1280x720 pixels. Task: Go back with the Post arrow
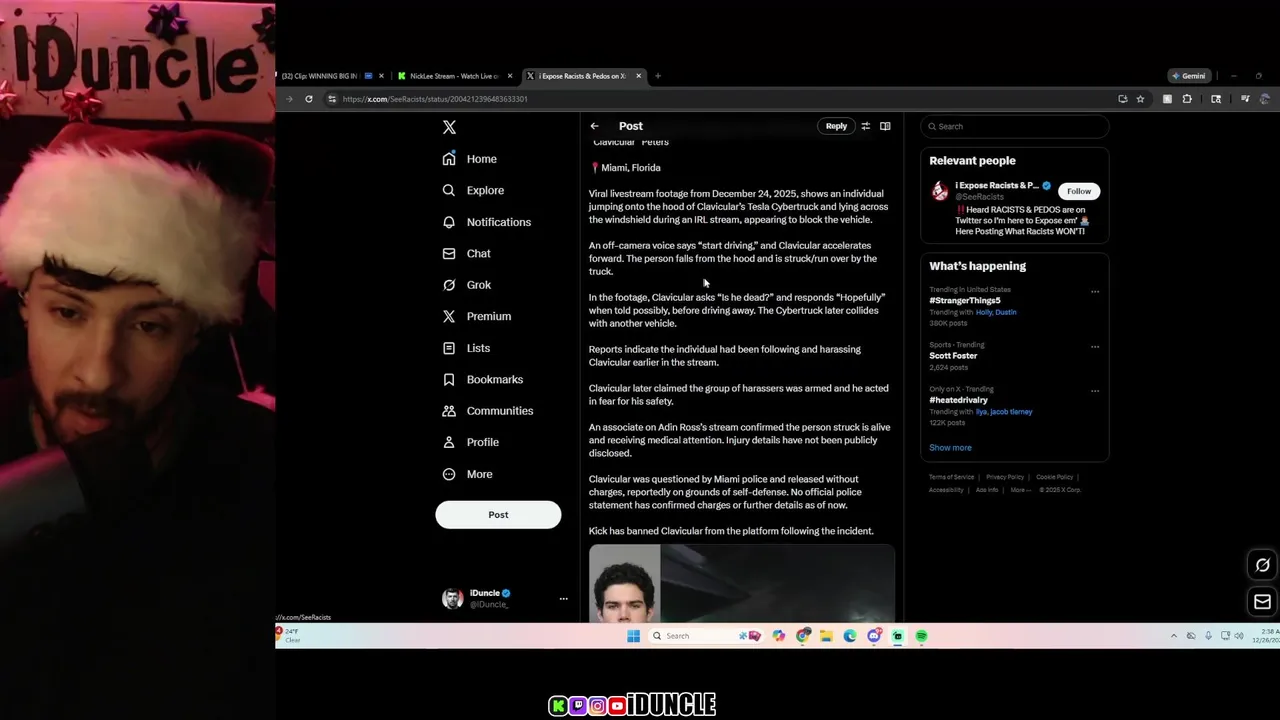tap(594, 126)
